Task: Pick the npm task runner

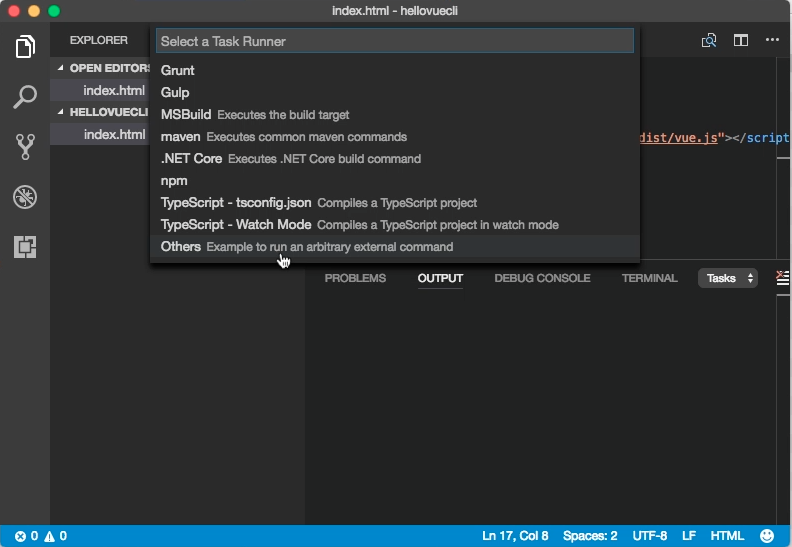Action: point(395,181)
